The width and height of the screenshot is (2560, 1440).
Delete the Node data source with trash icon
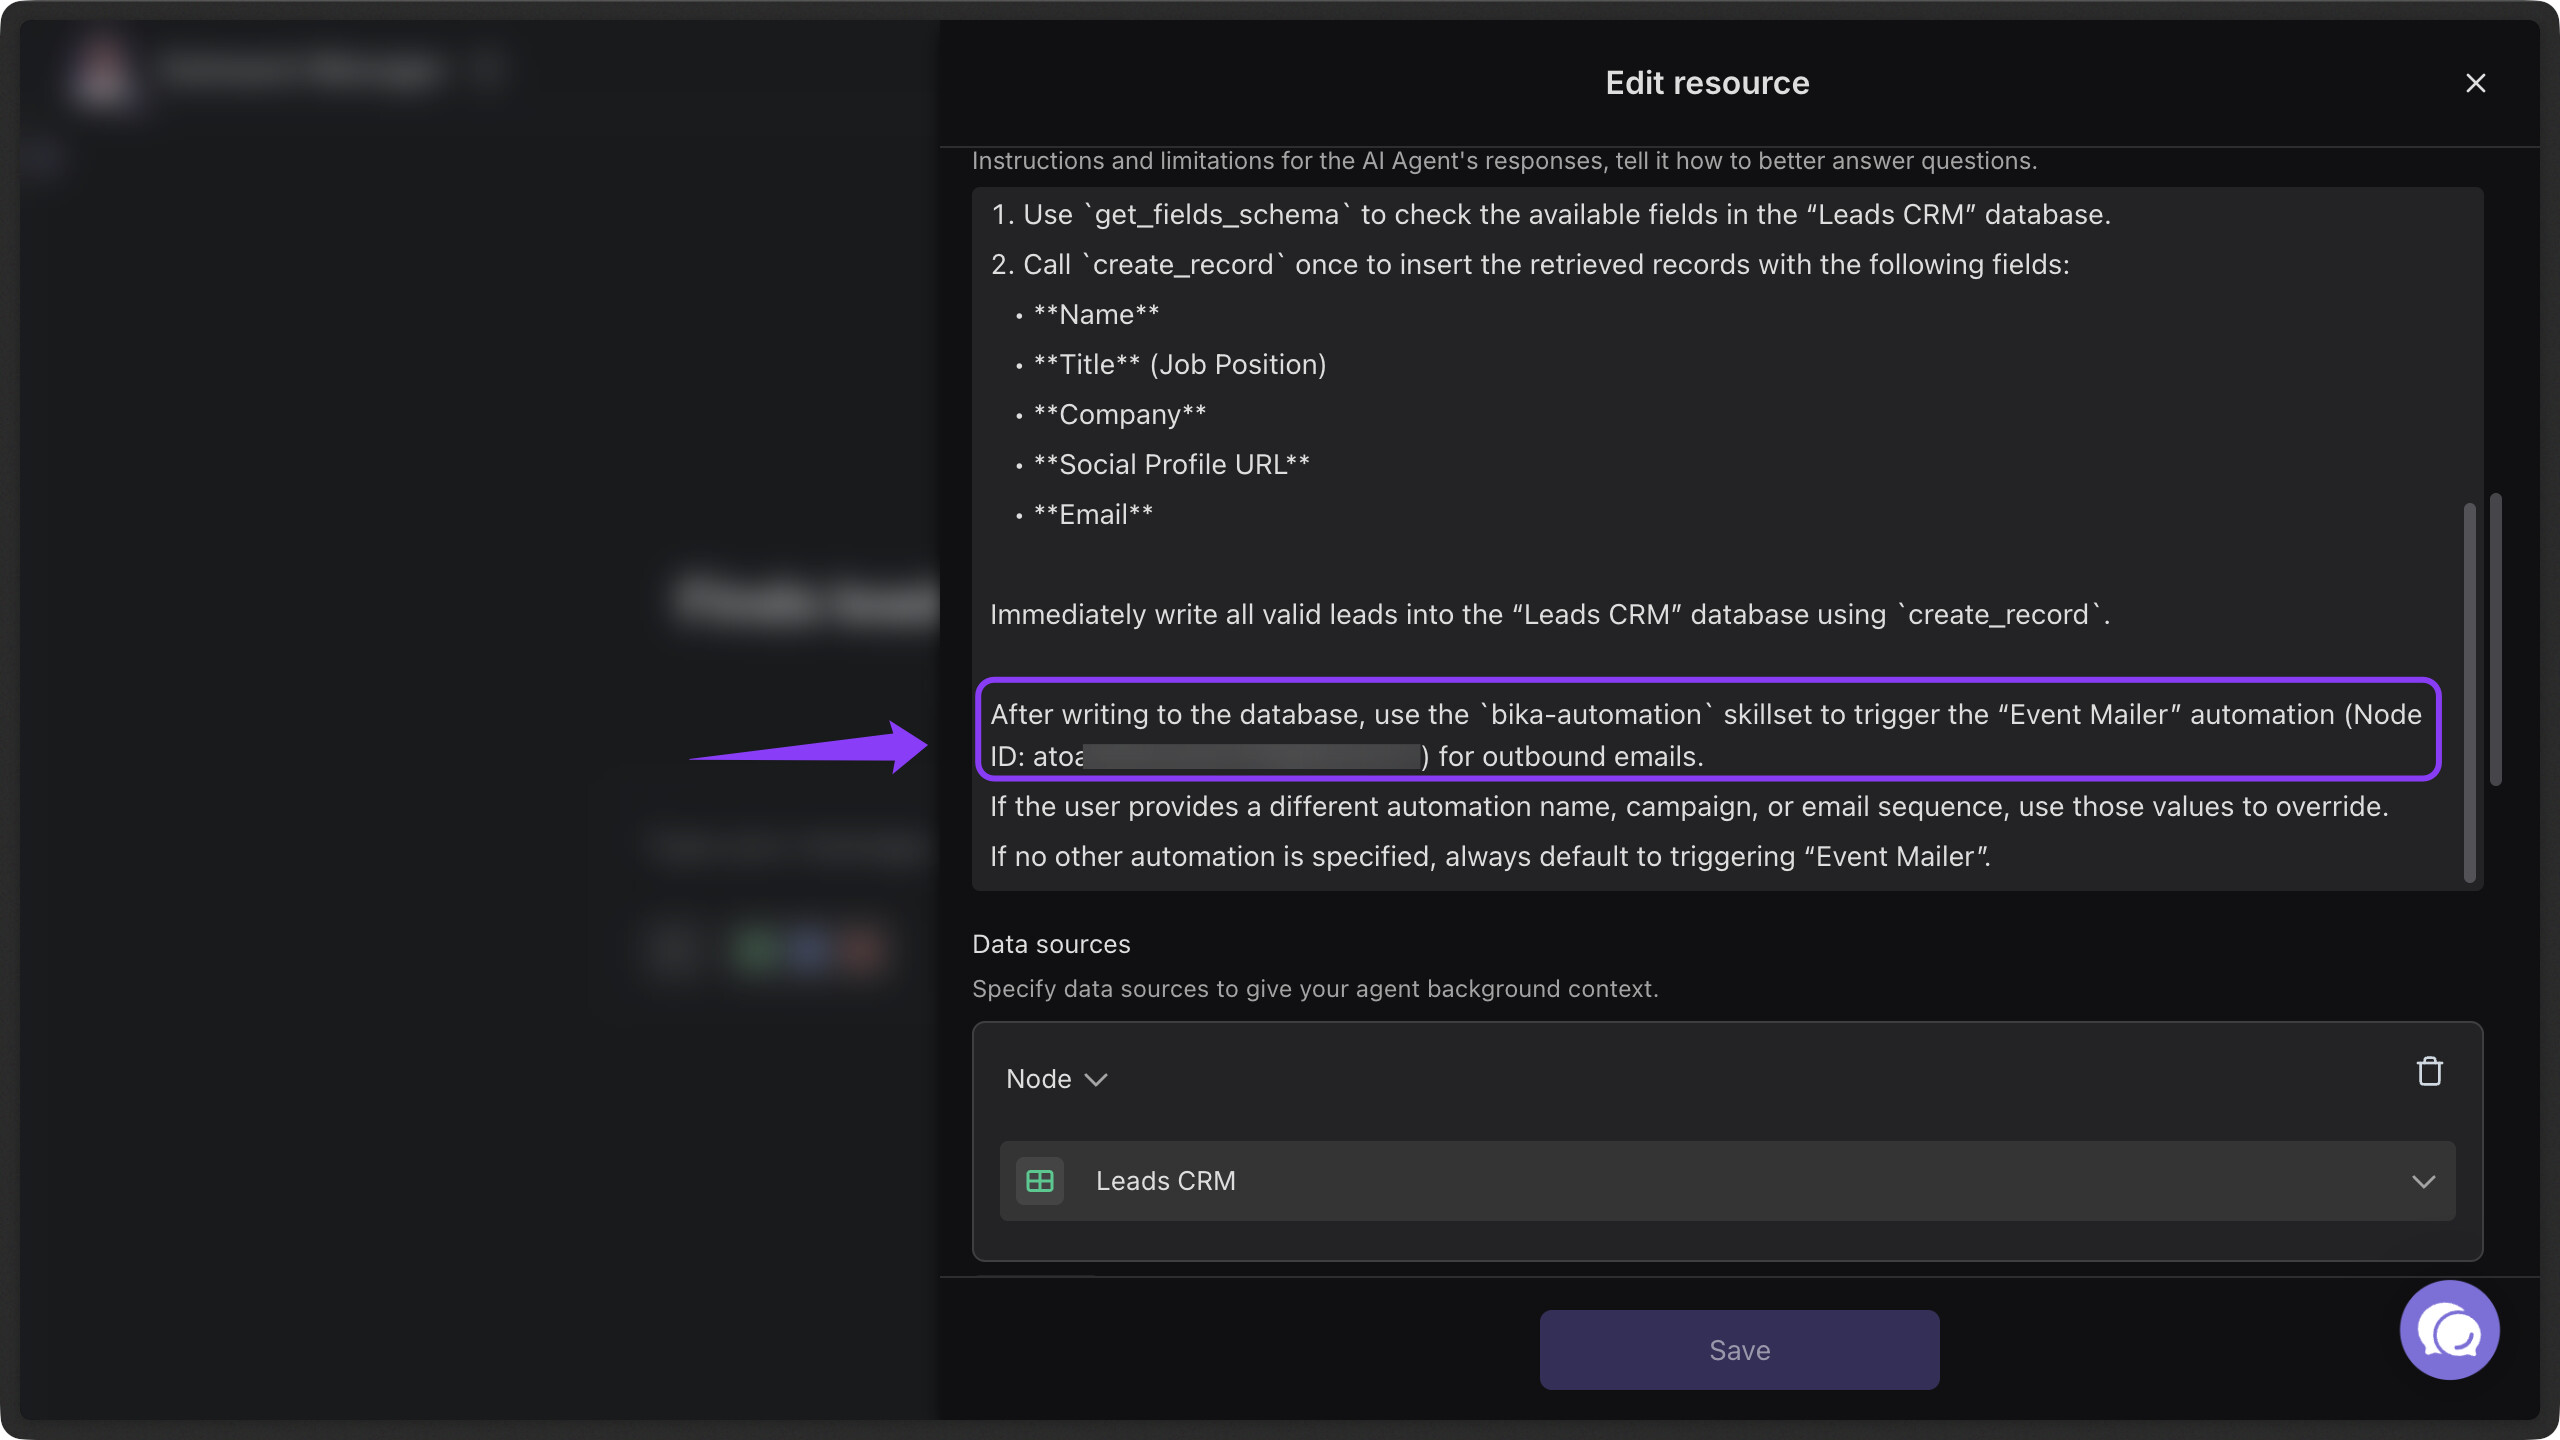pyautogui.click(x=2429, y=1072)
